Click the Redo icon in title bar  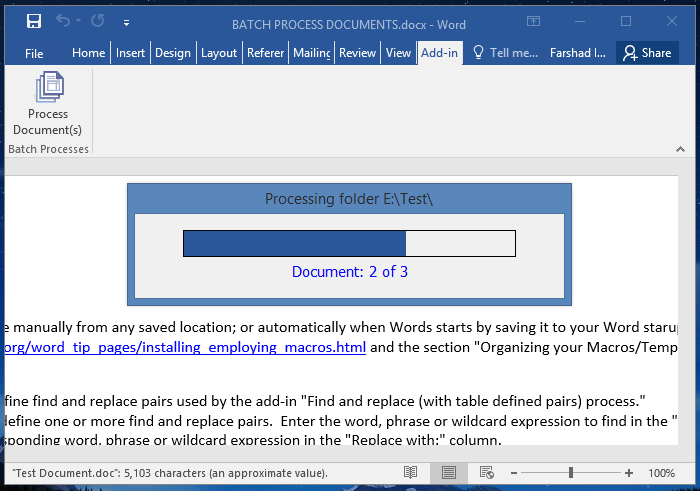(x=97, y=21)
